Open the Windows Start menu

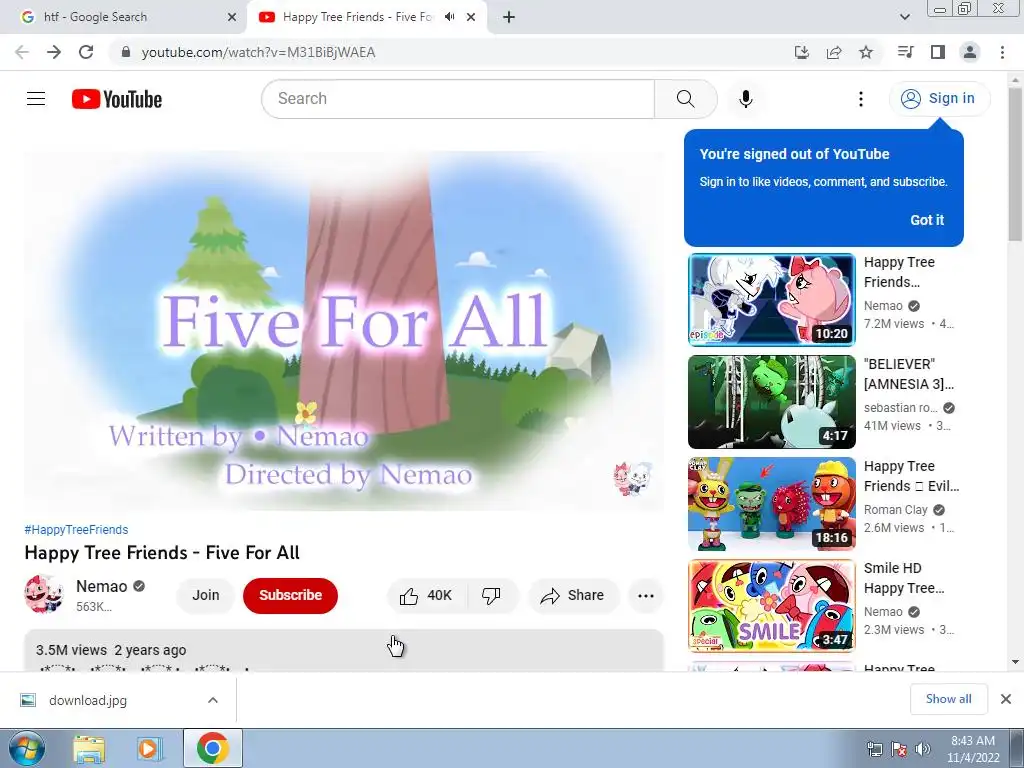(26, 748)
